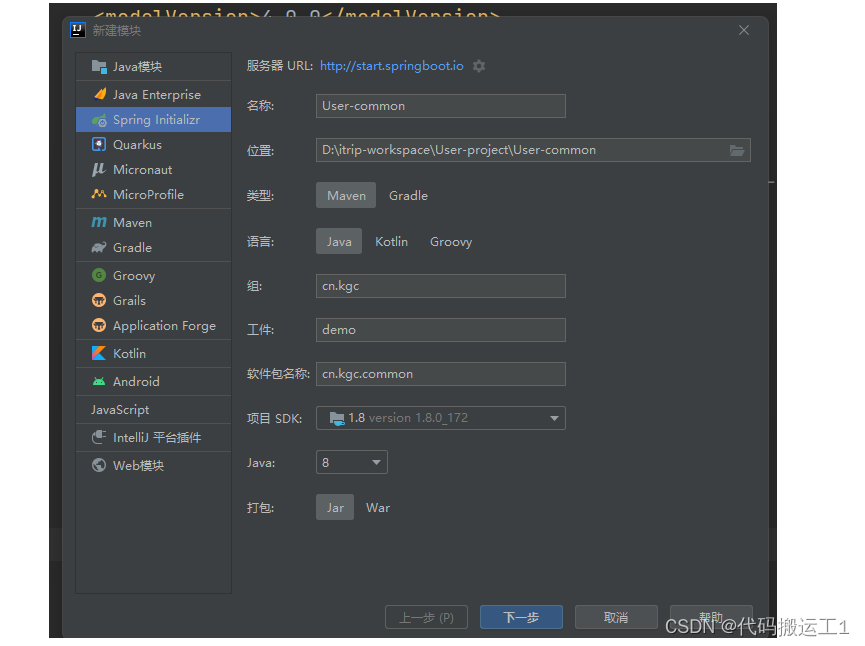Click the MicroProfile icon
Image resolution: width=865 pixels, height=646 pixels.
pyautogui.click(x=99, y=194)
